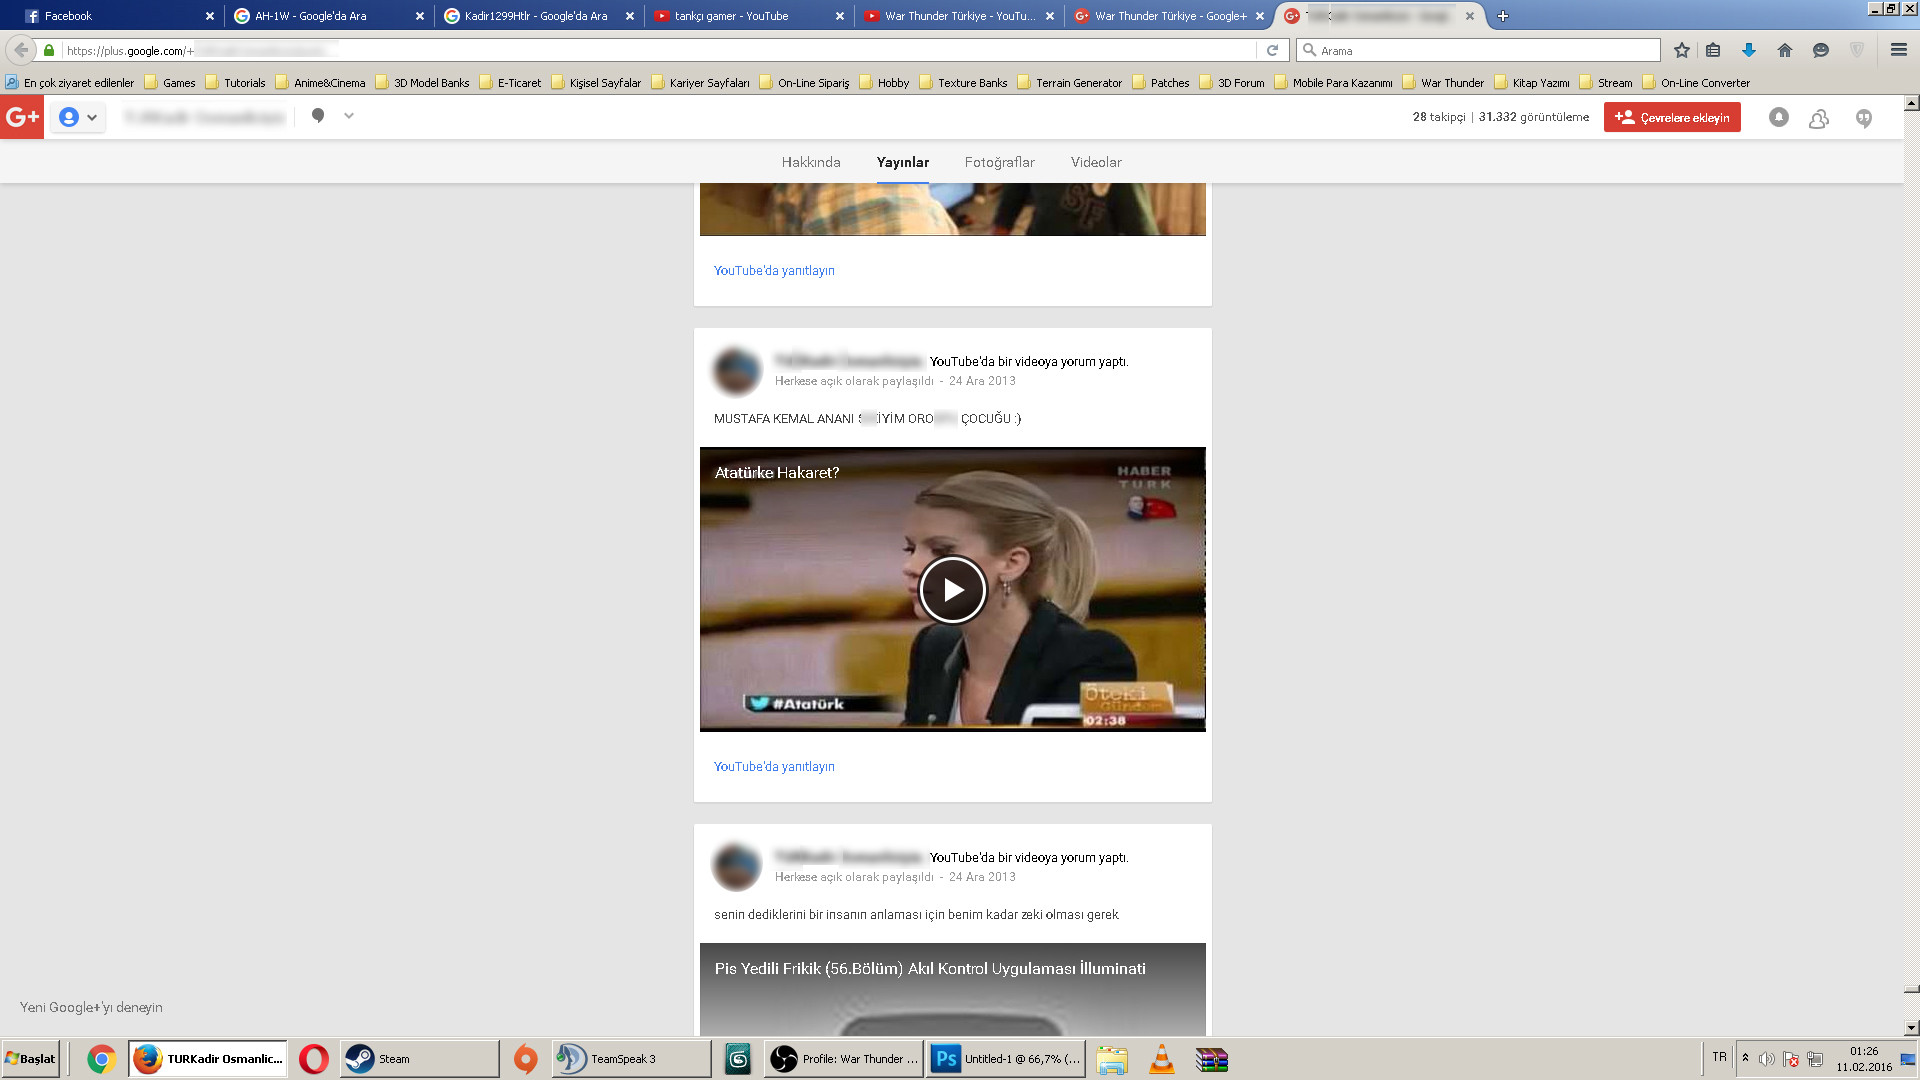Click the Google+ logo icon
This screenshot has height=1080, width=1920.
22,117
